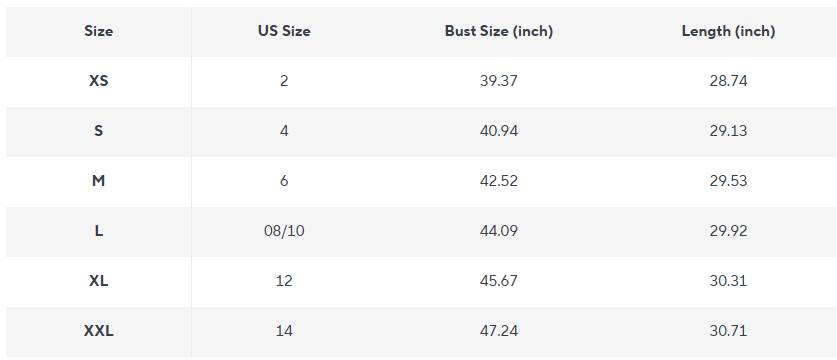
Task: Click the Size column header
Action: click(x=99, y=32)
